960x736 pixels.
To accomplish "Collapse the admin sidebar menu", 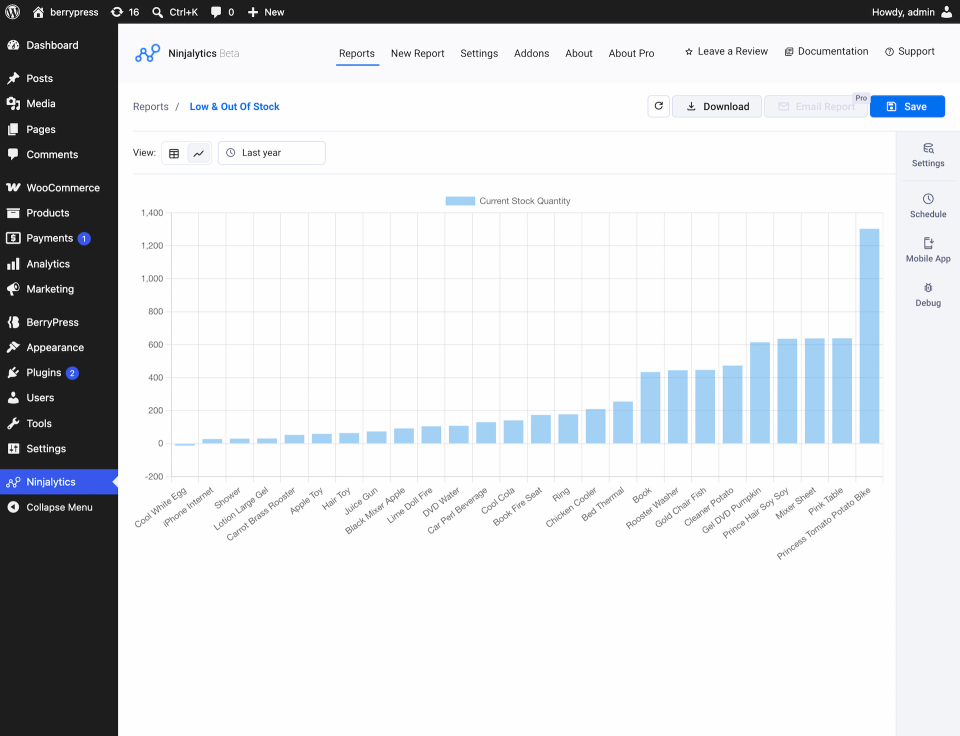I will pyautogui.click(x=59, y=507).
